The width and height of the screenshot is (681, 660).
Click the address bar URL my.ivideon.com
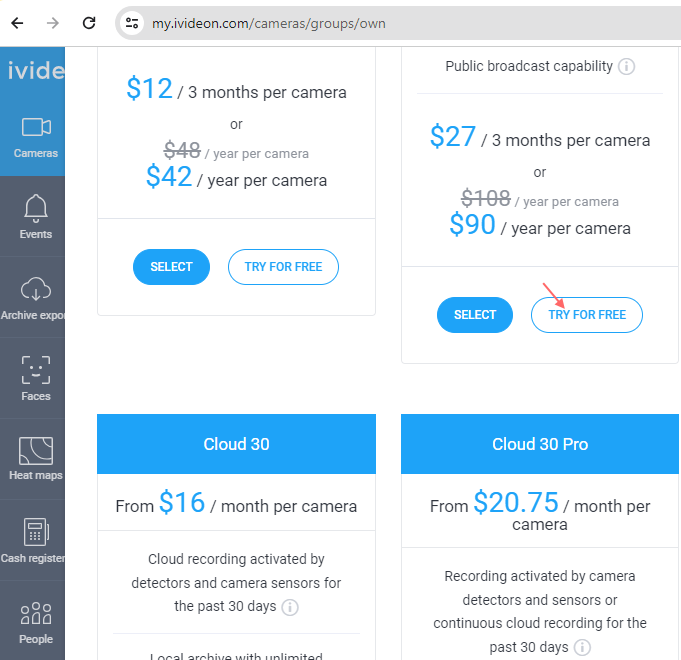point(268,23)
